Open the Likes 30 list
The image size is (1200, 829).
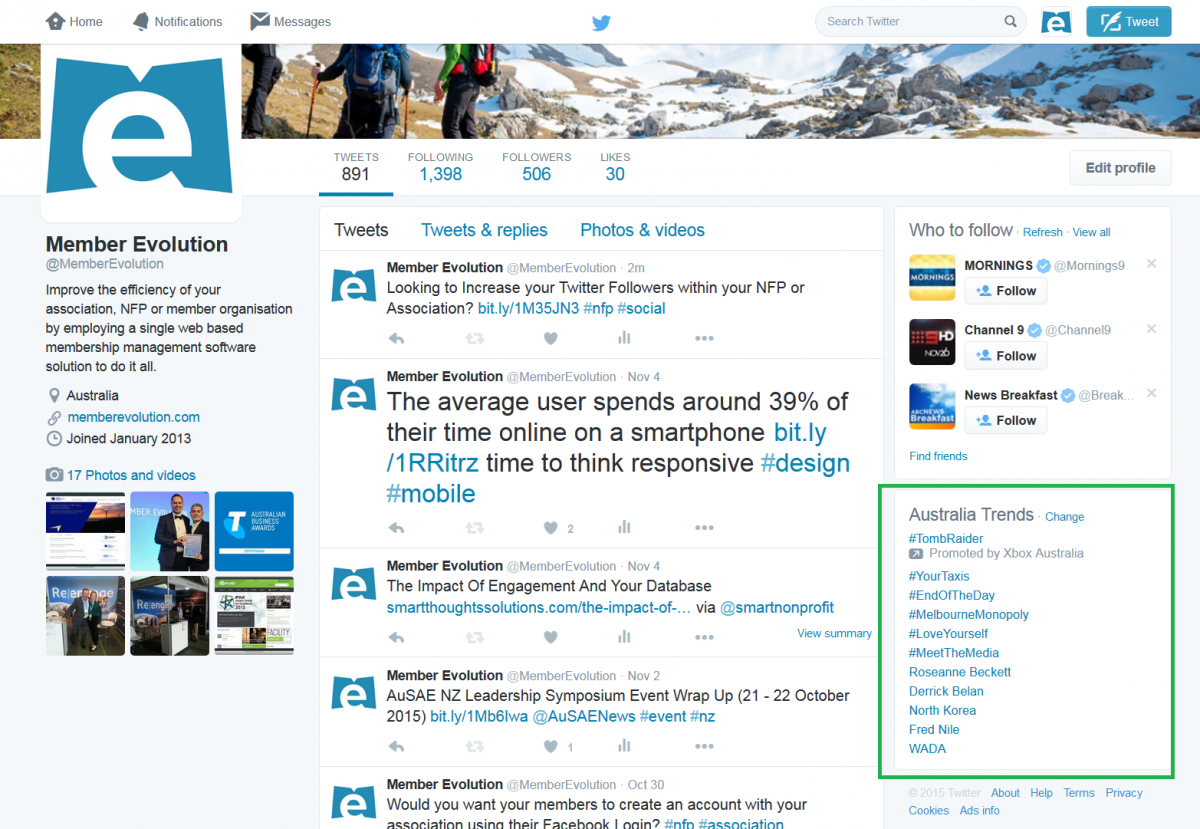click(615, 167)
